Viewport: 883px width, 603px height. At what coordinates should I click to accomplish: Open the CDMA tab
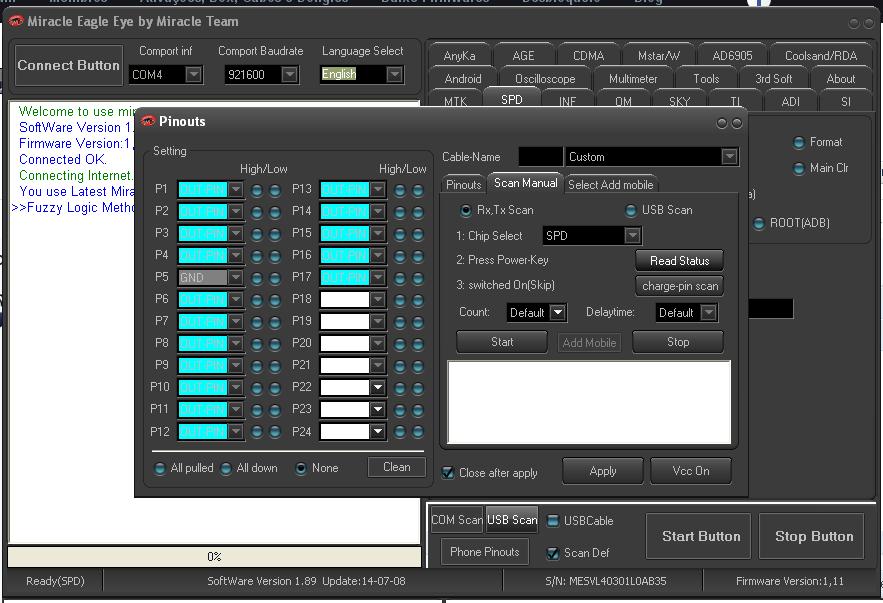[588, 56]
